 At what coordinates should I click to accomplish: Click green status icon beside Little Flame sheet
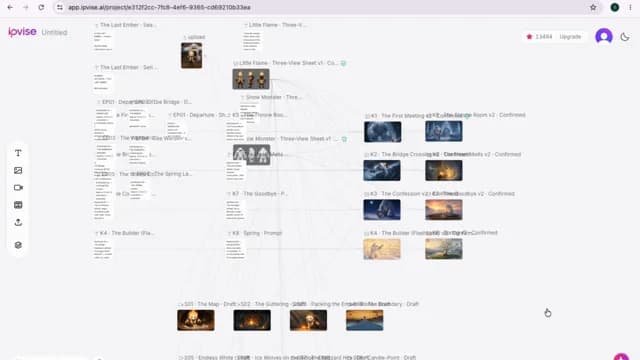pos(344,63)
